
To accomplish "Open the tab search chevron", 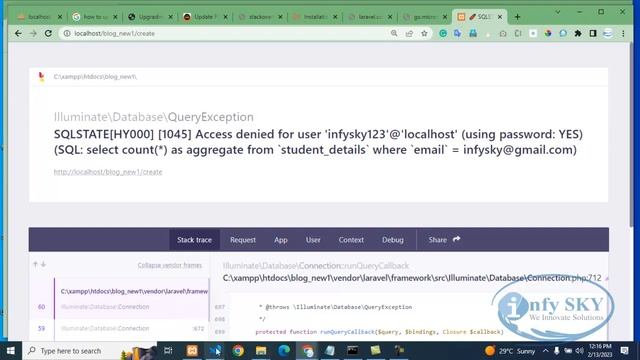I will pos(558,12).
